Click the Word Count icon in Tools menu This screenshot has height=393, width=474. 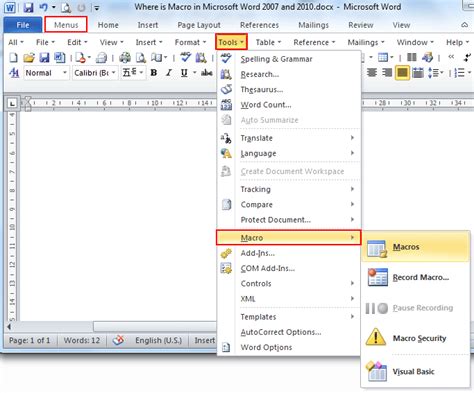(226, 105)
